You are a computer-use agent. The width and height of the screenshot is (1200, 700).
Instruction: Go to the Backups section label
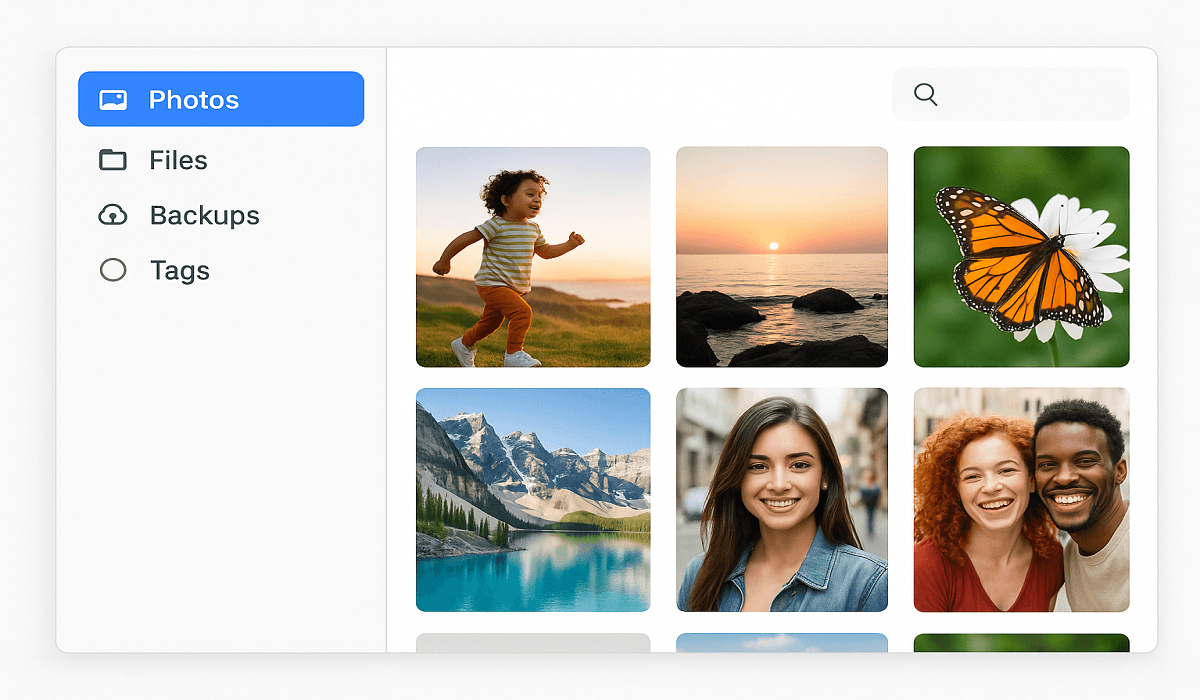[x=204, y=215]
